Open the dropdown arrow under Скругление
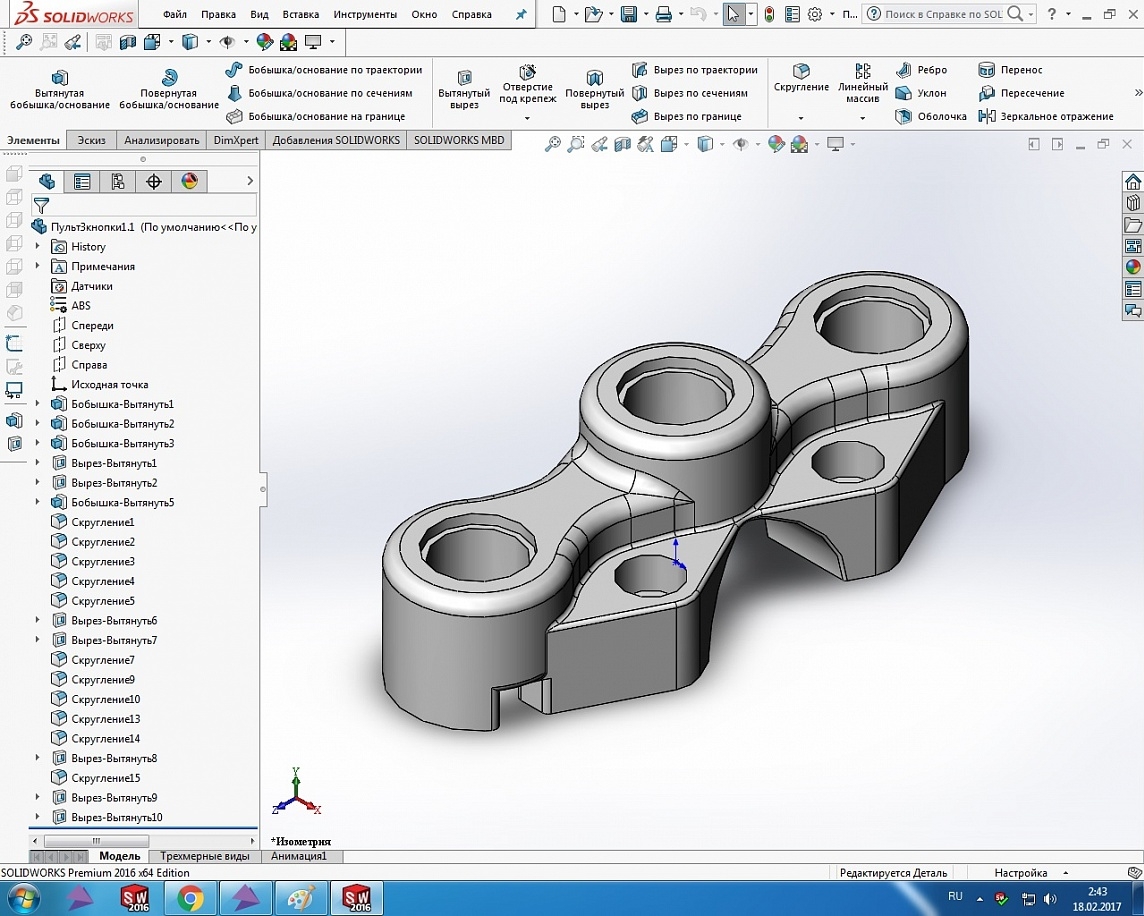The image size is (1144, 916). (x=801, y=118)
